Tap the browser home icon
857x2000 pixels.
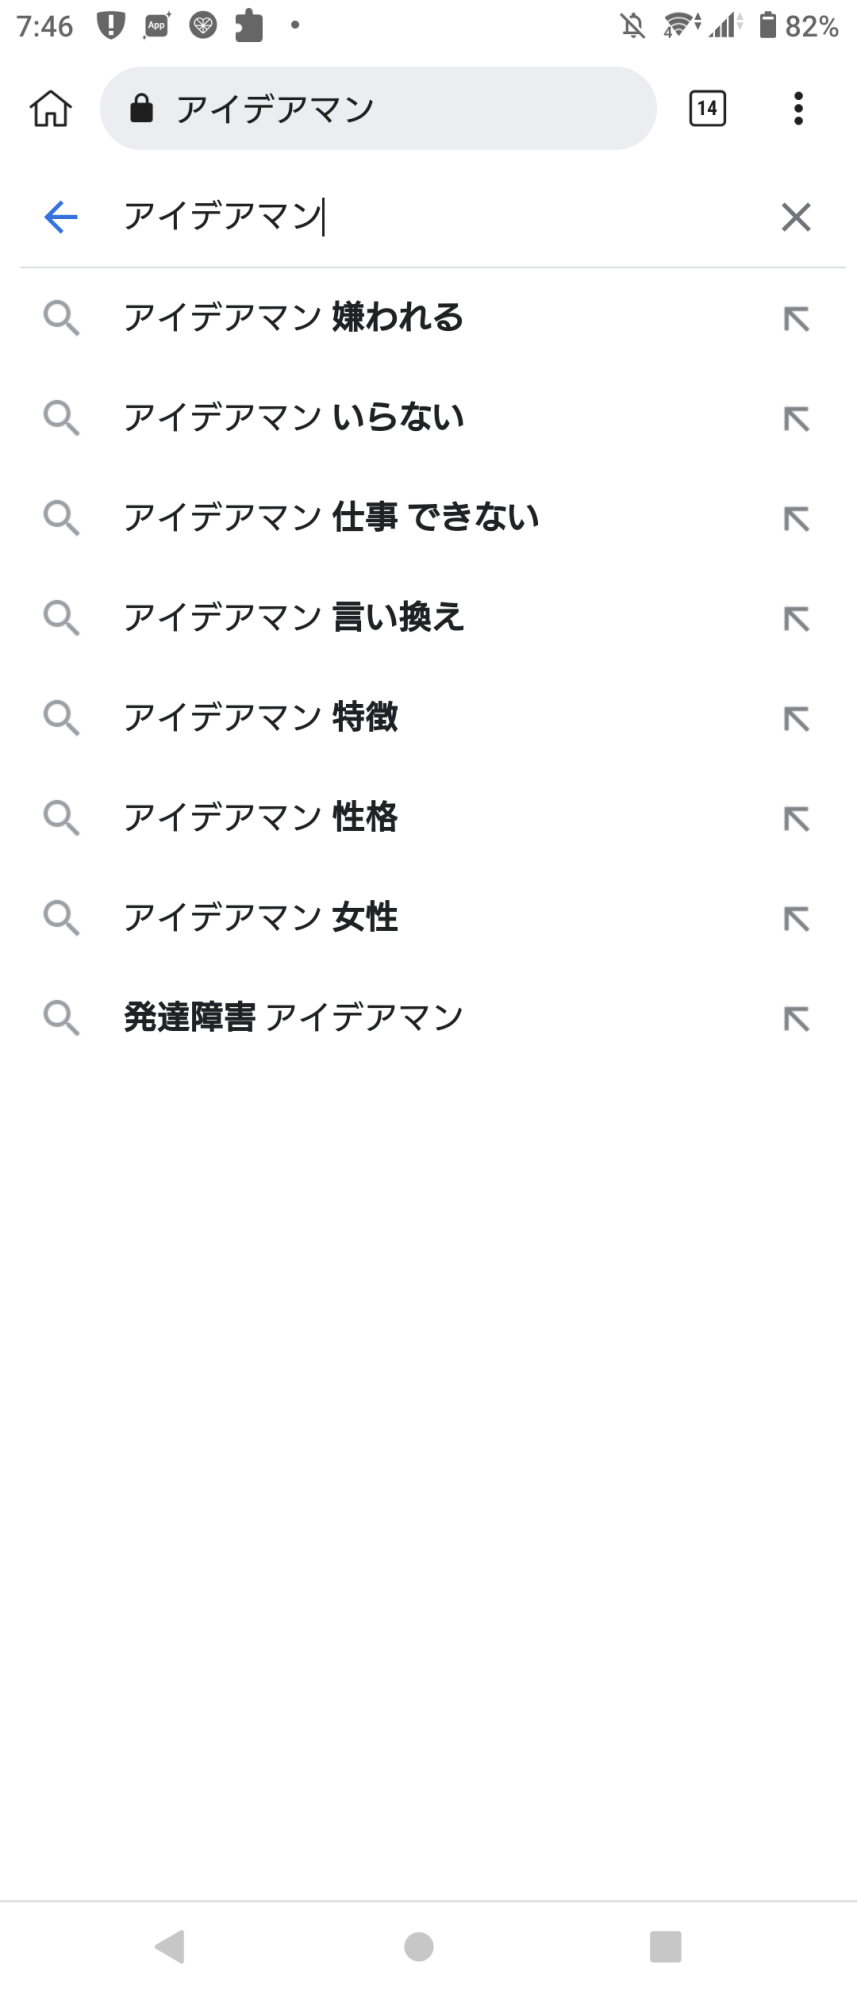pos(50,108)
